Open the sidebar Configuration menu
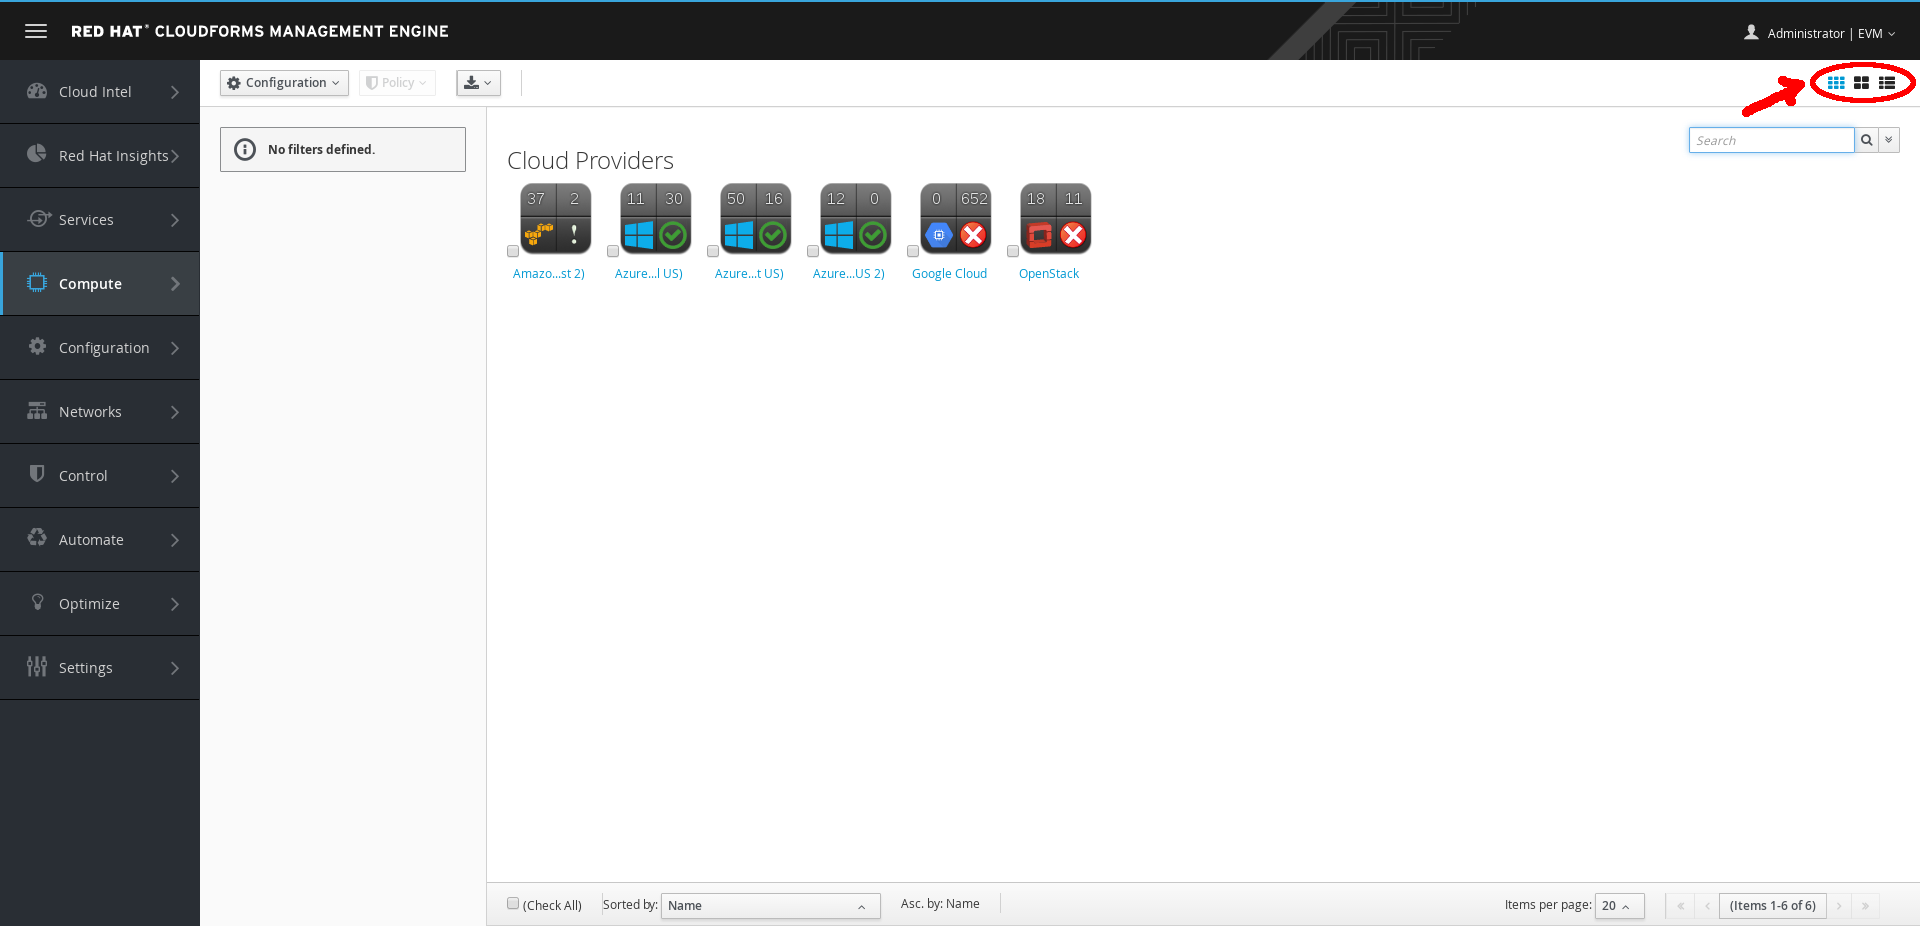The width and height of the screenshot is (1920, 926). point(100,348)
